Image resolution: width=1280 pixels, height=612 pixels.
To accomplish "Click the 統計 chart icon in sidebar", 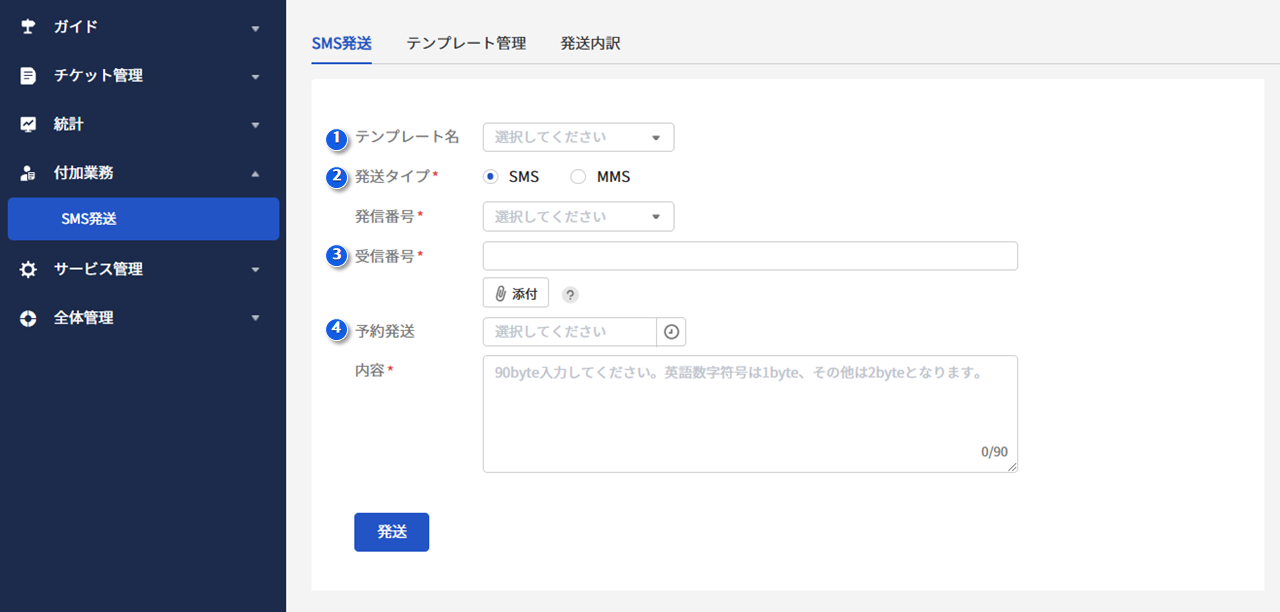I will pos(28,125).
